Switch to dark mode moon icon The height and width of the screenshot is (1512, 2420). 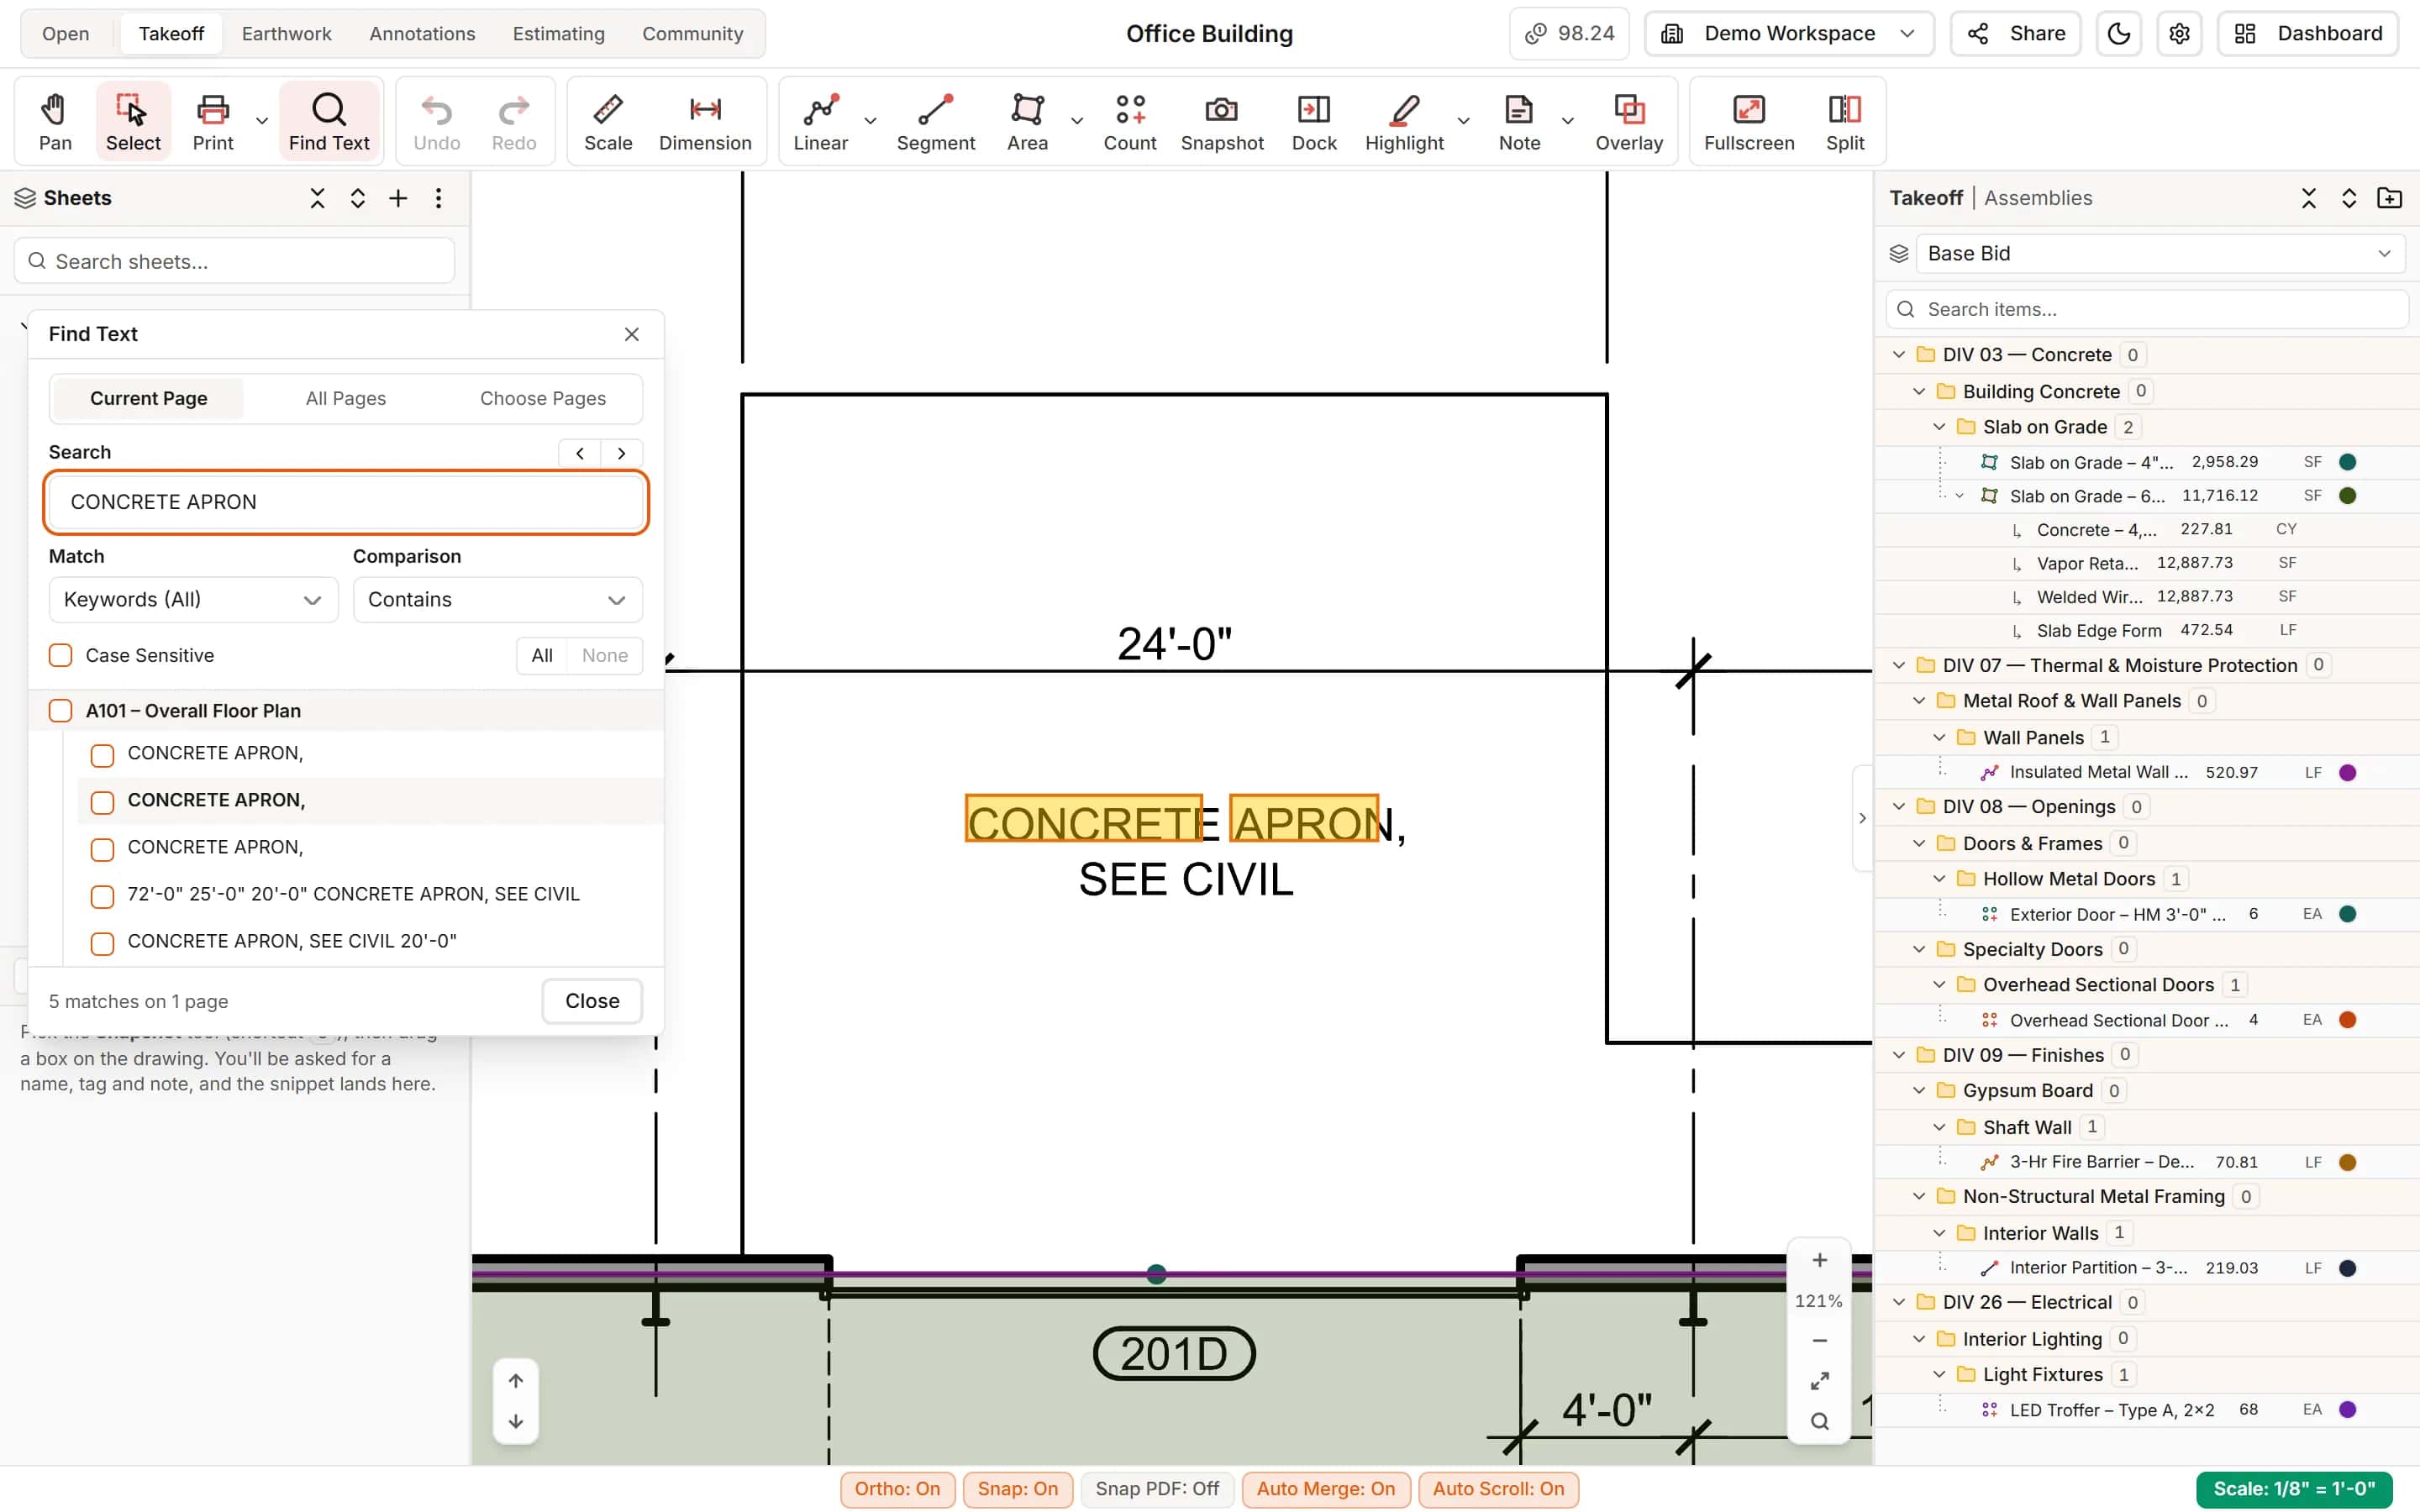2119,34
